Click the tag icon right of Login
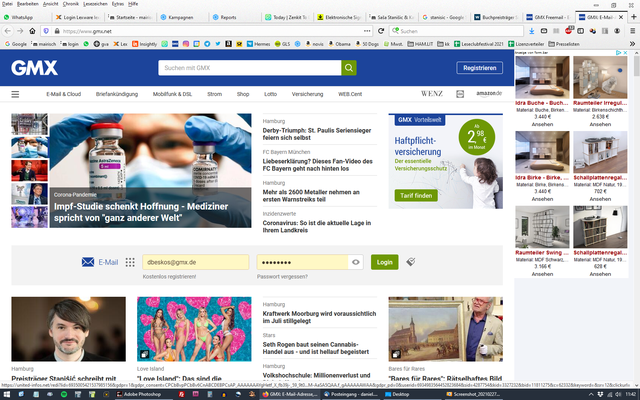This screenshot has height=400, width=640. (x=411, y=262)
